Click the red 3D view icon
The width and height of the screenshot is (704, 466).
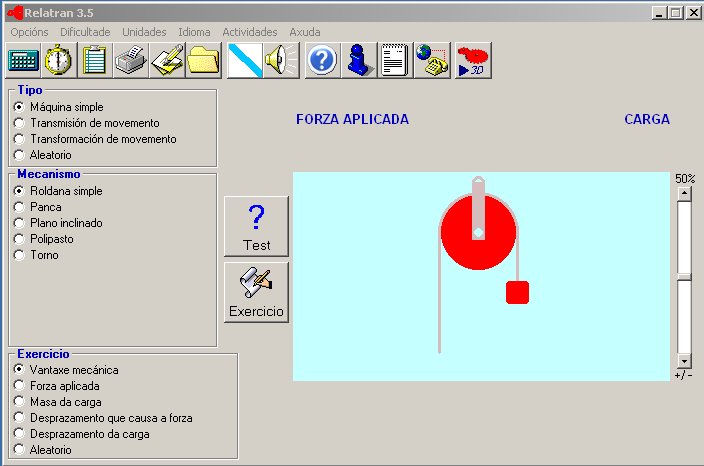pos(472,61)
